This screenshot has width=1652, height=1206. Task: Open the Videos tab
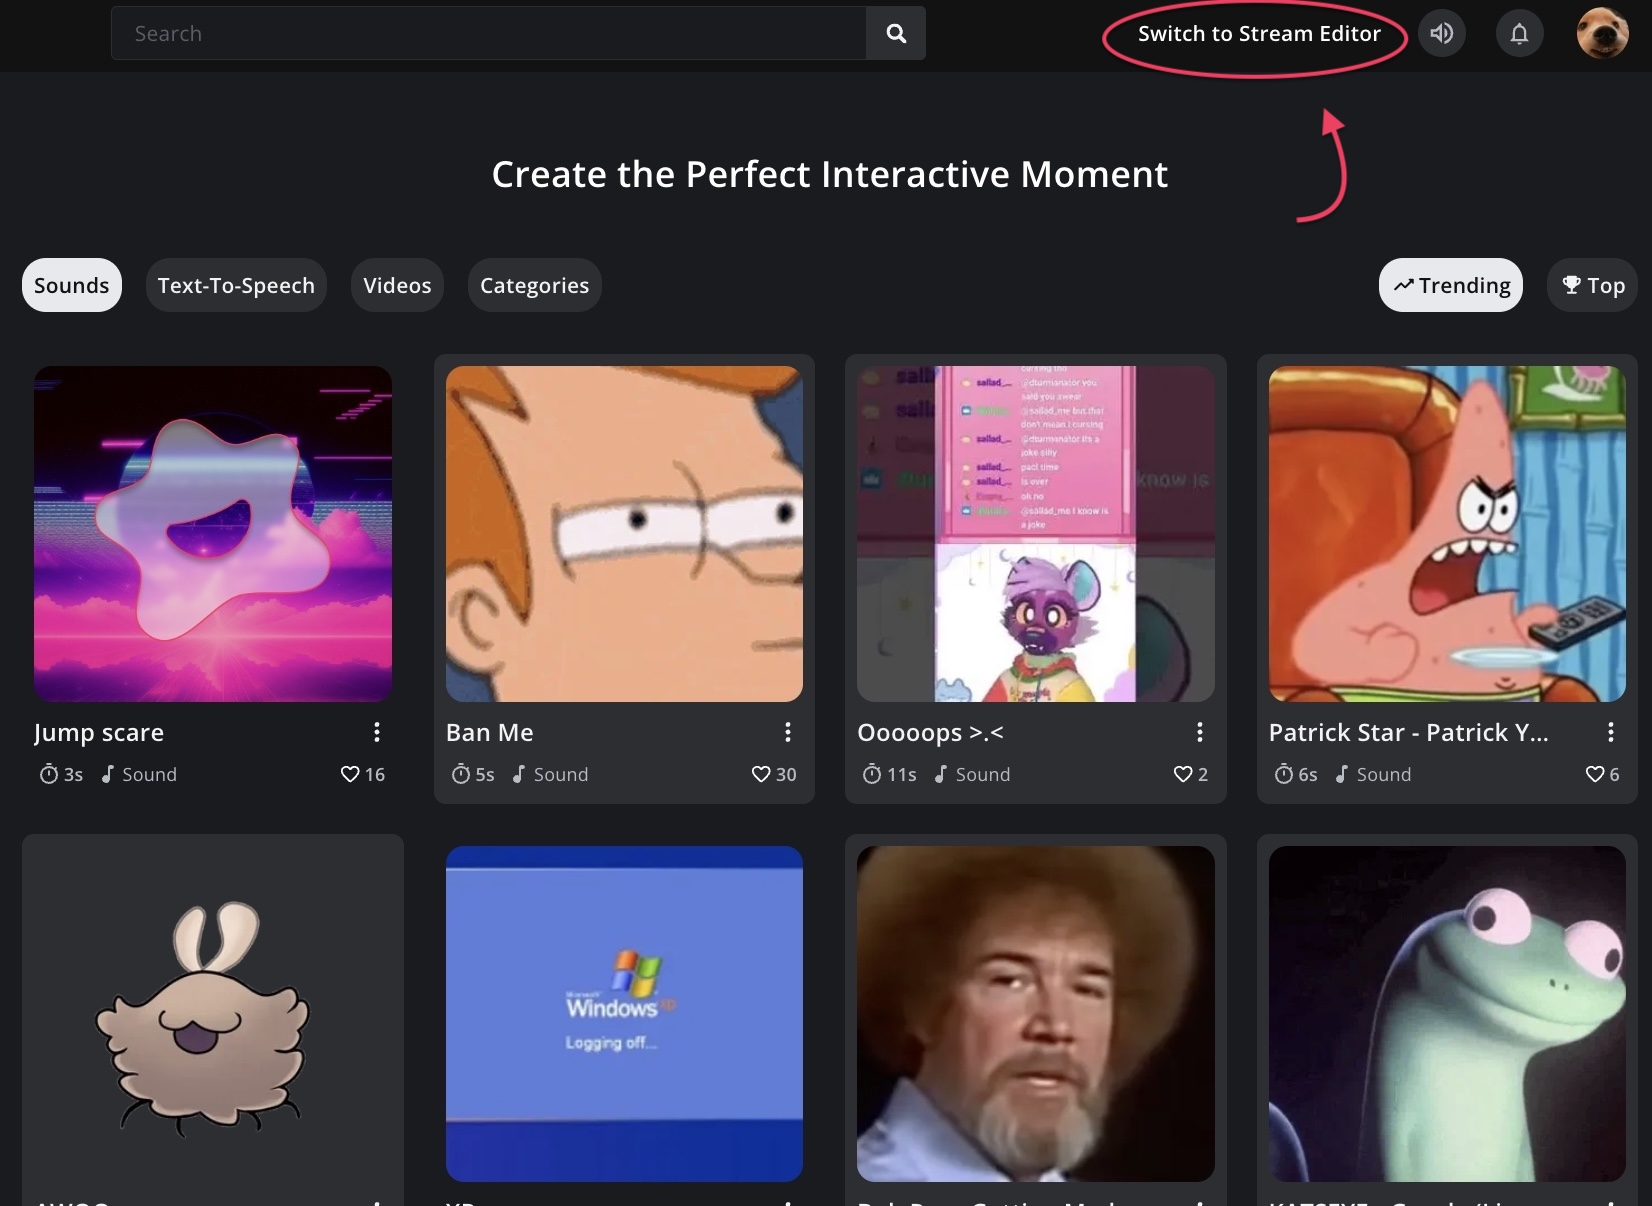397,286
